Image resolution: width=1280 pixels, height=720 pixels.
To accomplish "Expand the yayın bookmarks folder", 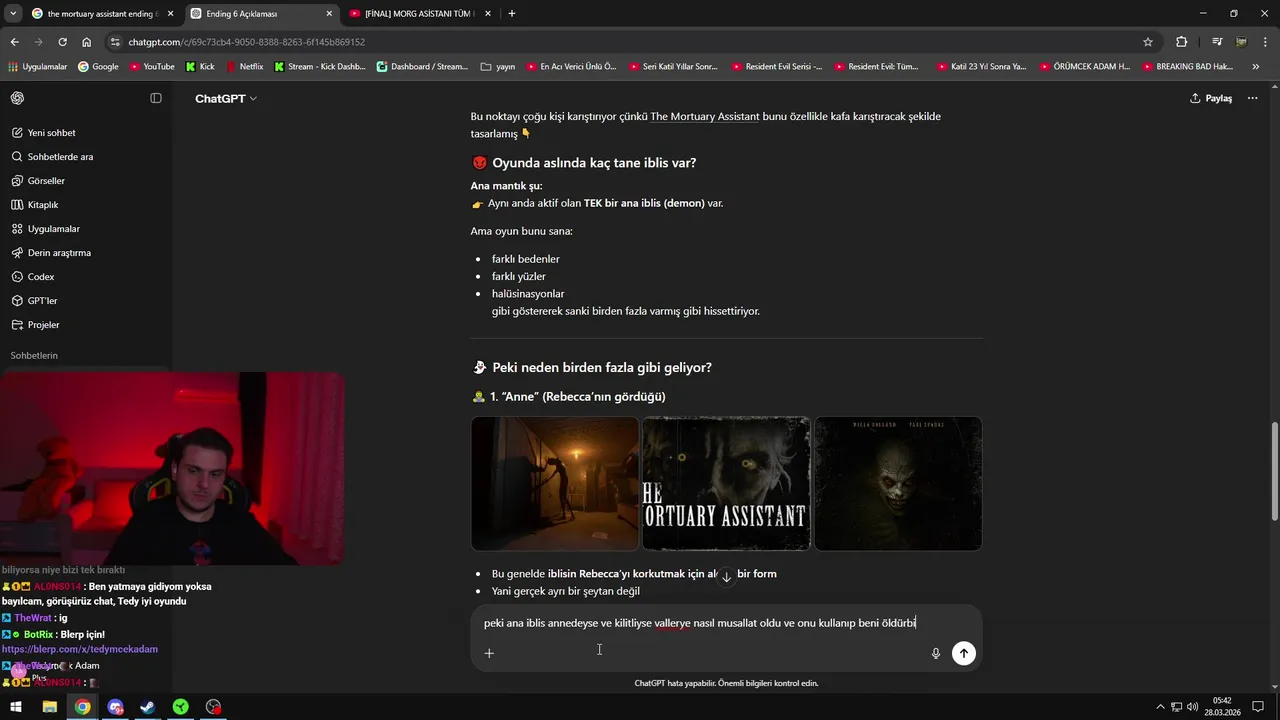I will (498, 67).
